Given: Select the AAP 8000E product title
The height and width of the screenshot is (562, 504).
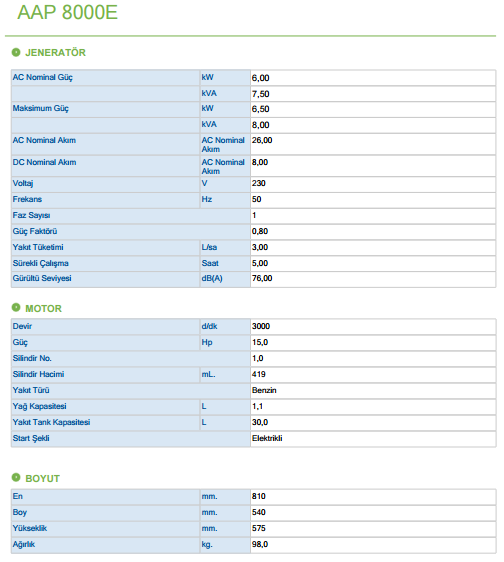Looking at the screenshot, I should 67,13.
